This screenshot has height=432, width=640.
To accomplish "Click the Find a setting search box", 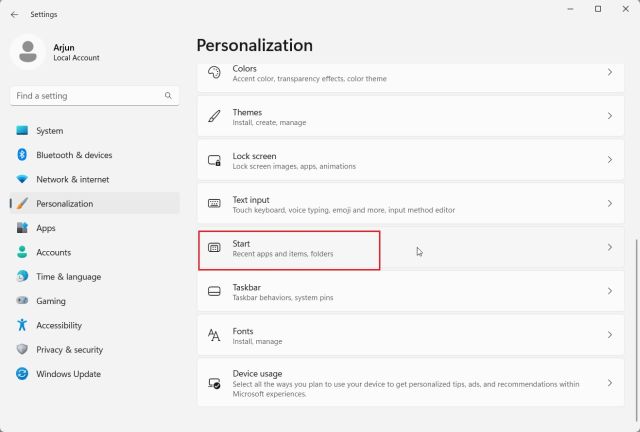I will (95, 96).
